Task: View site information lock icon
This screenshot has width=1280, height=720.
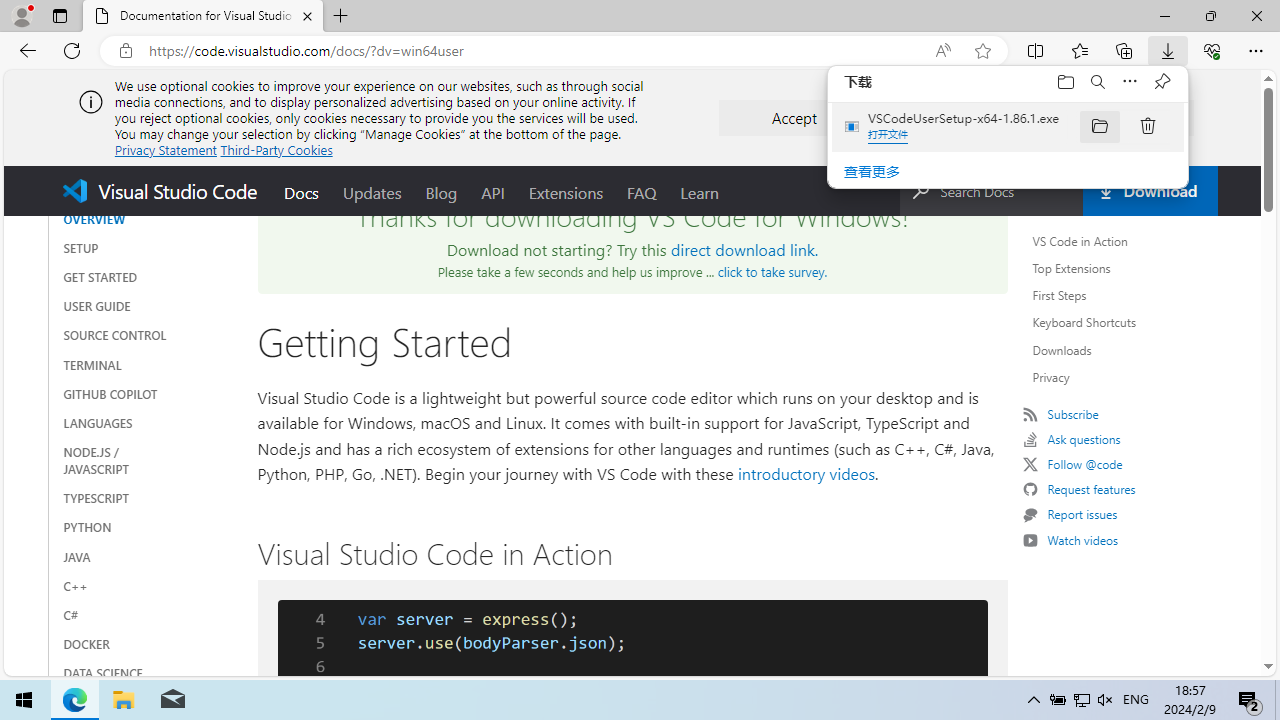Action: [x=125, y=51]
